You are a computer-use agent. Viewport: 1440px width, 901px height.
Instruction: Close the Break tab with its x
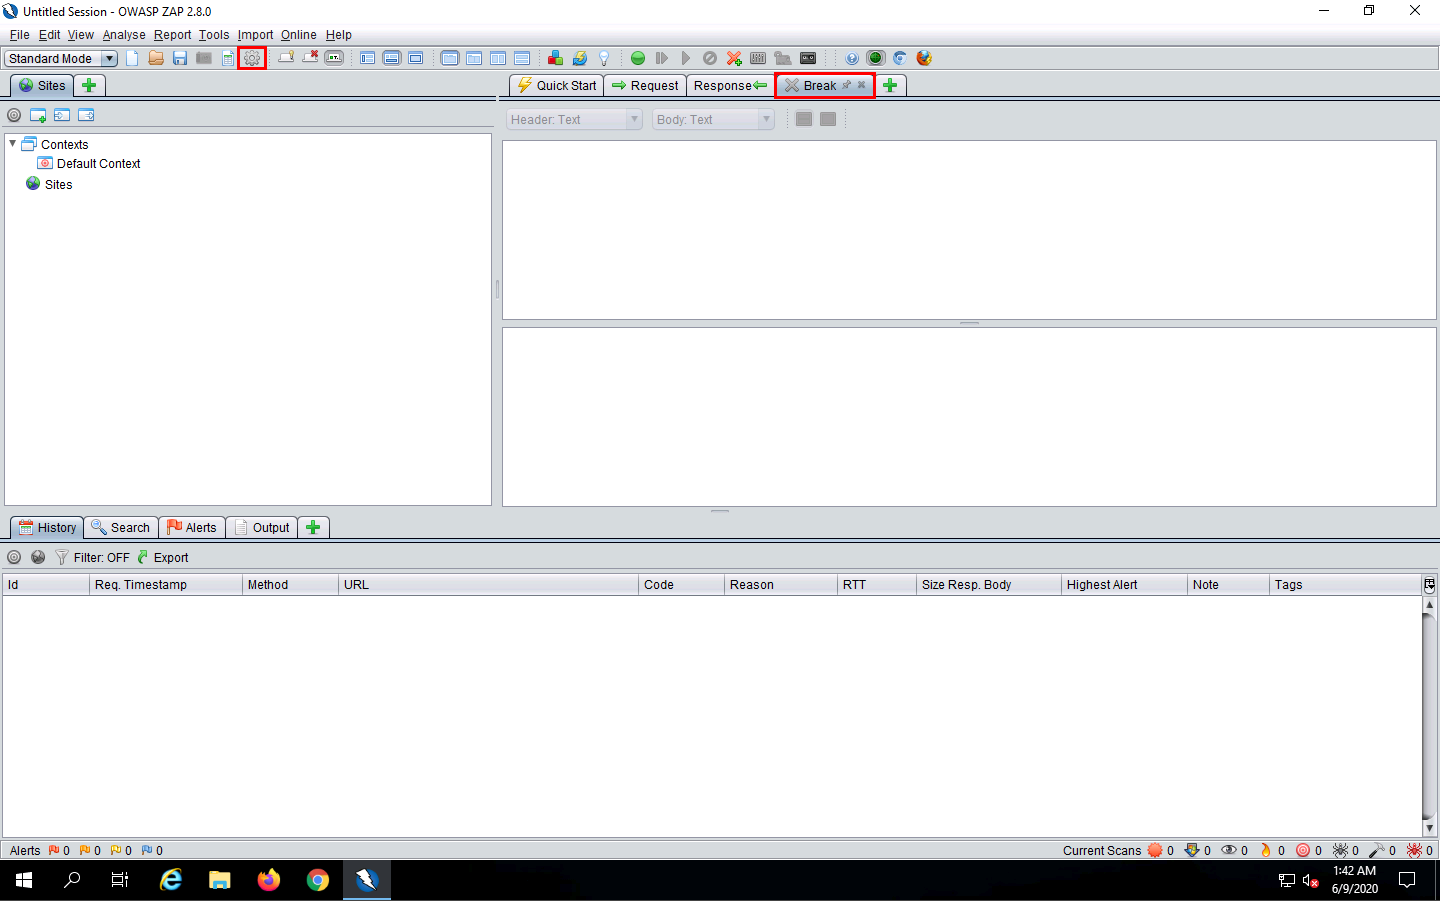coord(861,85)
